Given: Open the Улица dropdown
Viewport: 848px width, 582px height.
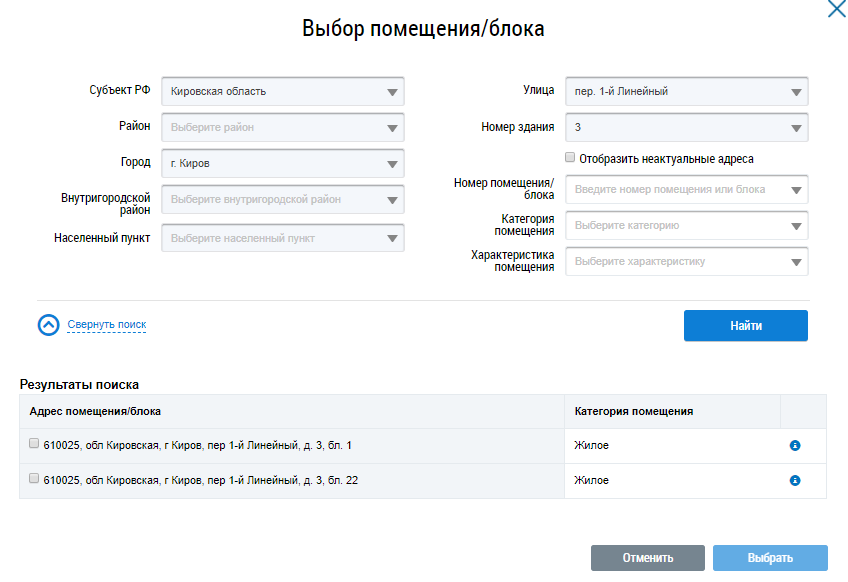Looking at the screenshot, I should pyautogui.click(x=687, y=91).
